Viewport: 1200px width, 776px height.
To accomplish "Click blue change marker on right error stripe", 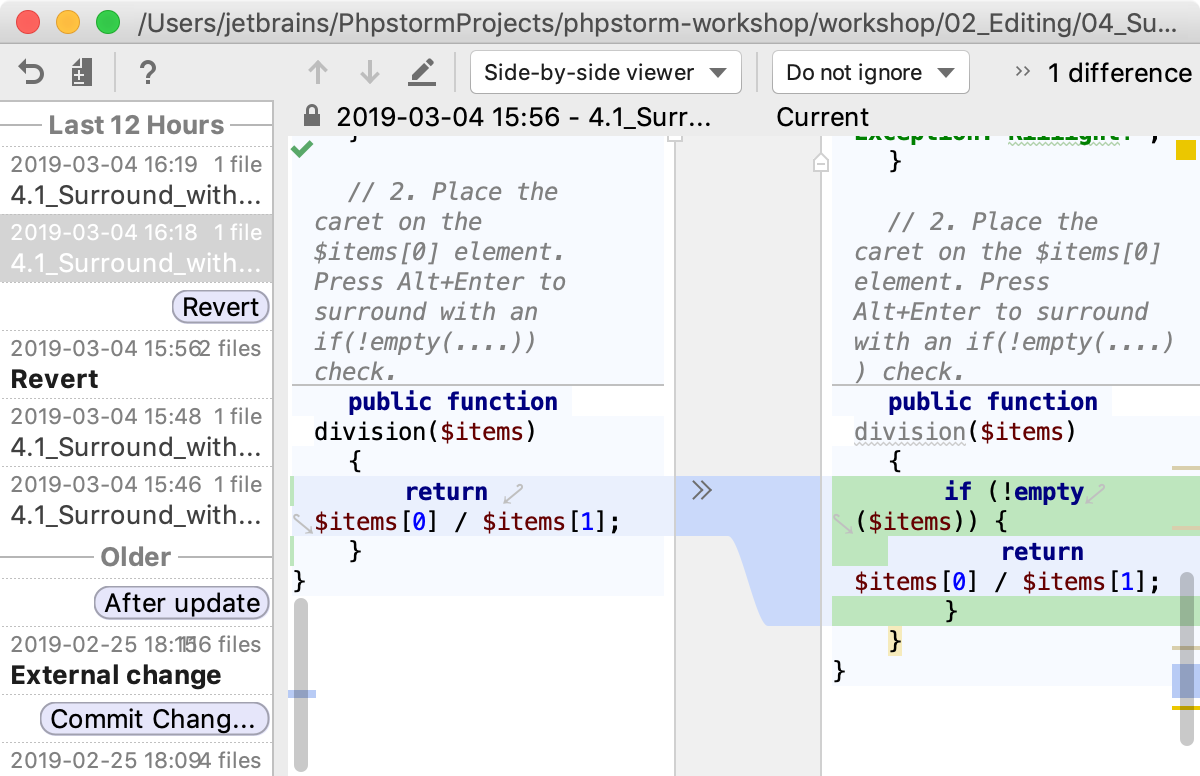I will click(1185, 681).
